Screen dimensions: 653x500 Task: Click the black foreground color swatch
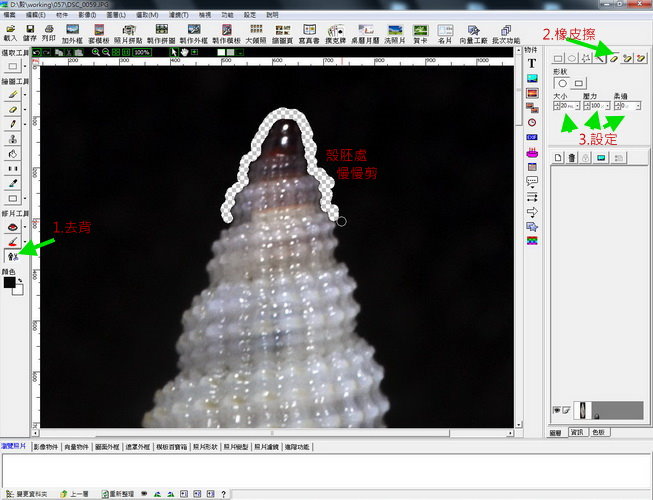pos(9,283)
